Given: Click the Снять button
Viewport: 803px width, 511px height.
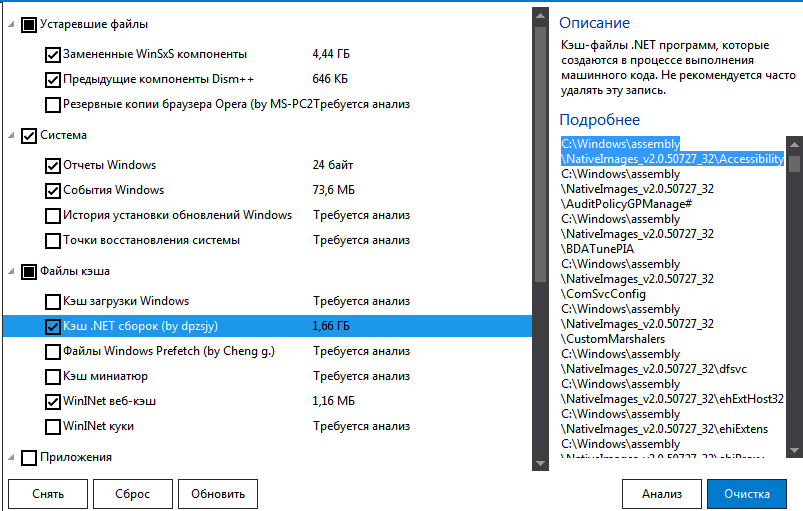Looking at the screenshot, I should tap(48, 494).
